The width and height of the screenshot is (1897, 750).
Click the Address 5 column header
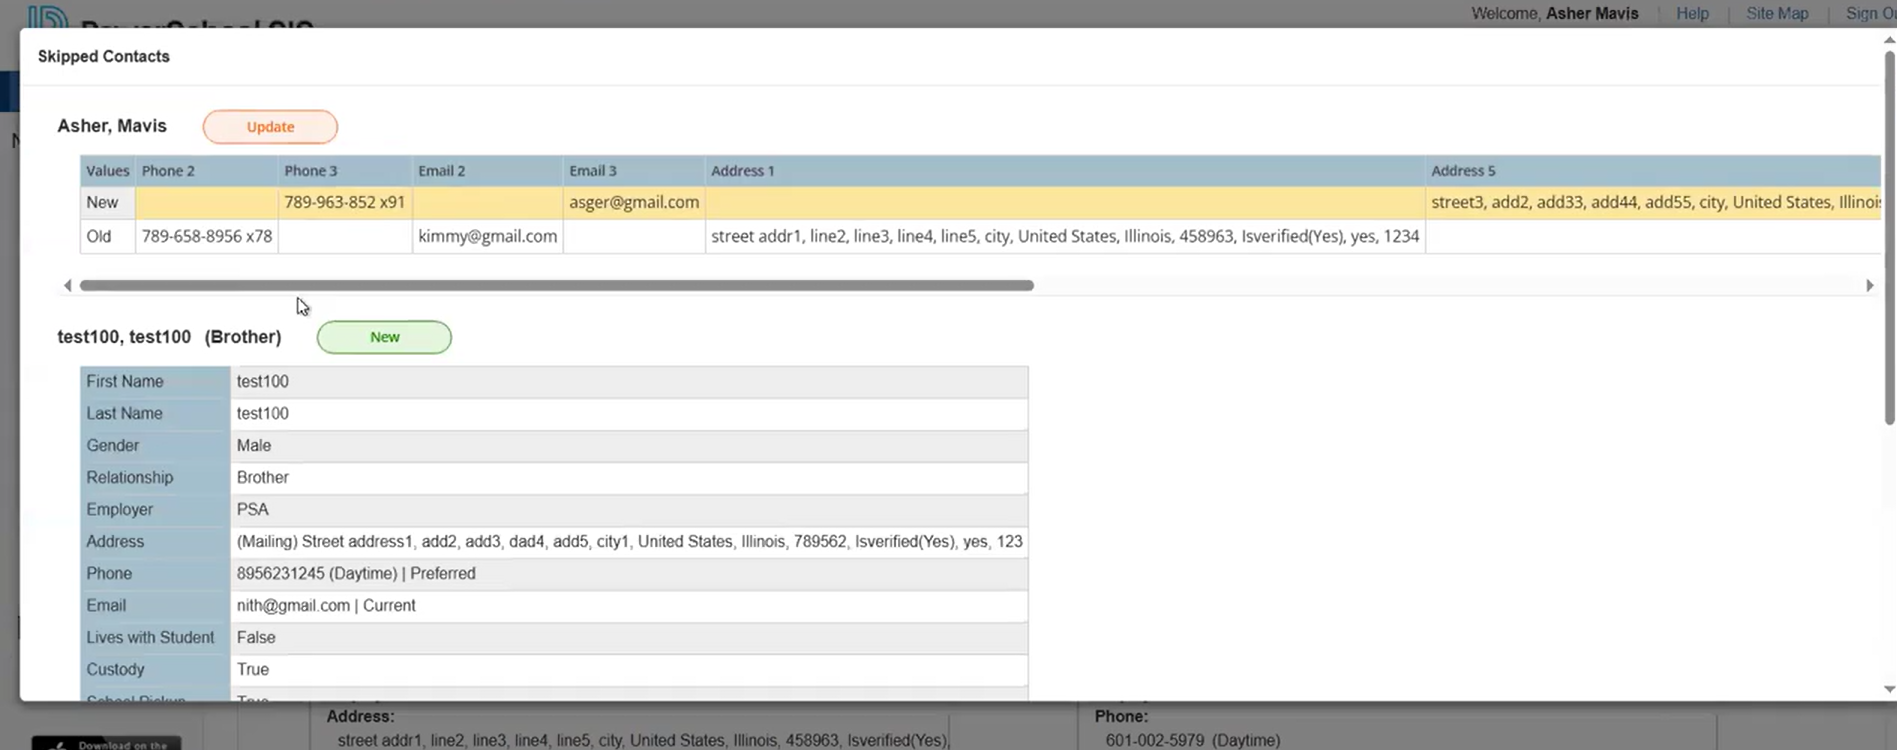point(1463,171)
